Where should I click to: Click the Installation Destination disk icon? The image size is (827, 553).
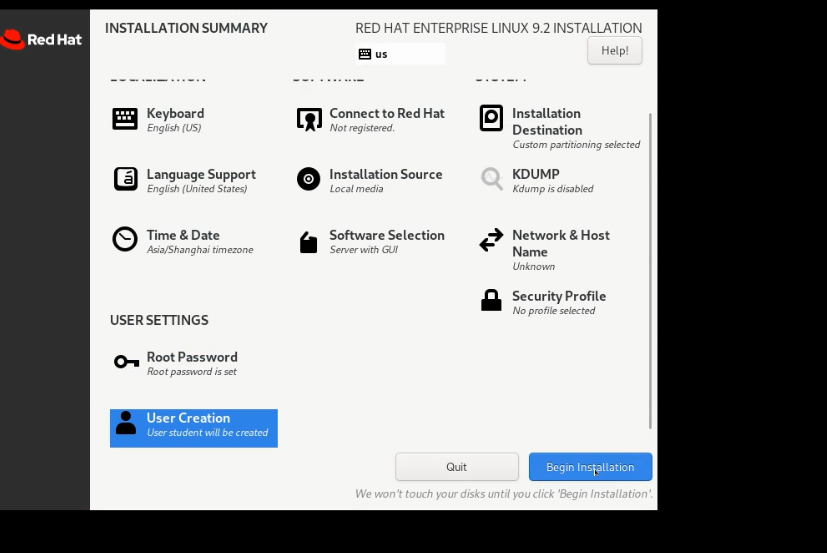click(491, 118)
